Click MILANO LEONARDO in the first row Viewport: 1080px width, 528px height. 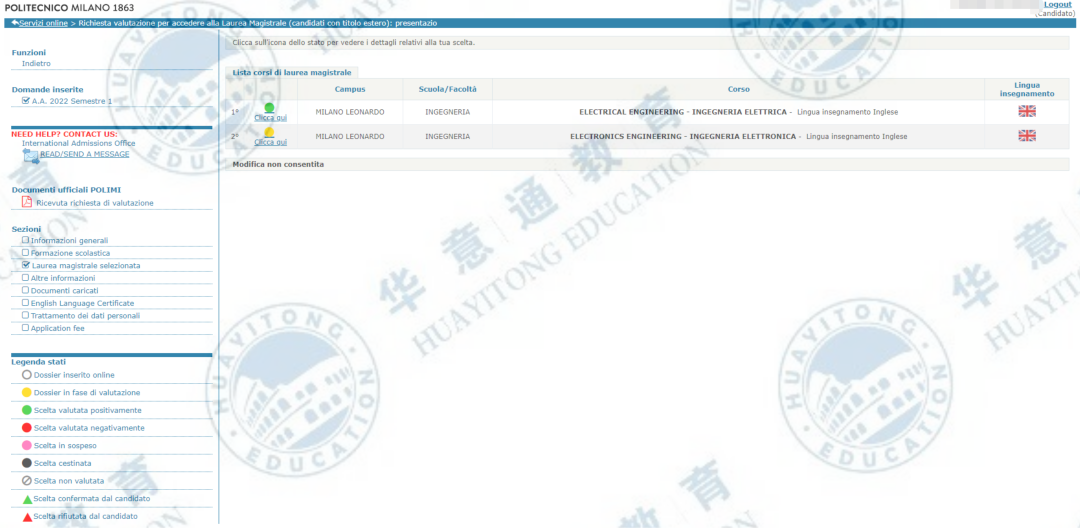coord(350,112)
